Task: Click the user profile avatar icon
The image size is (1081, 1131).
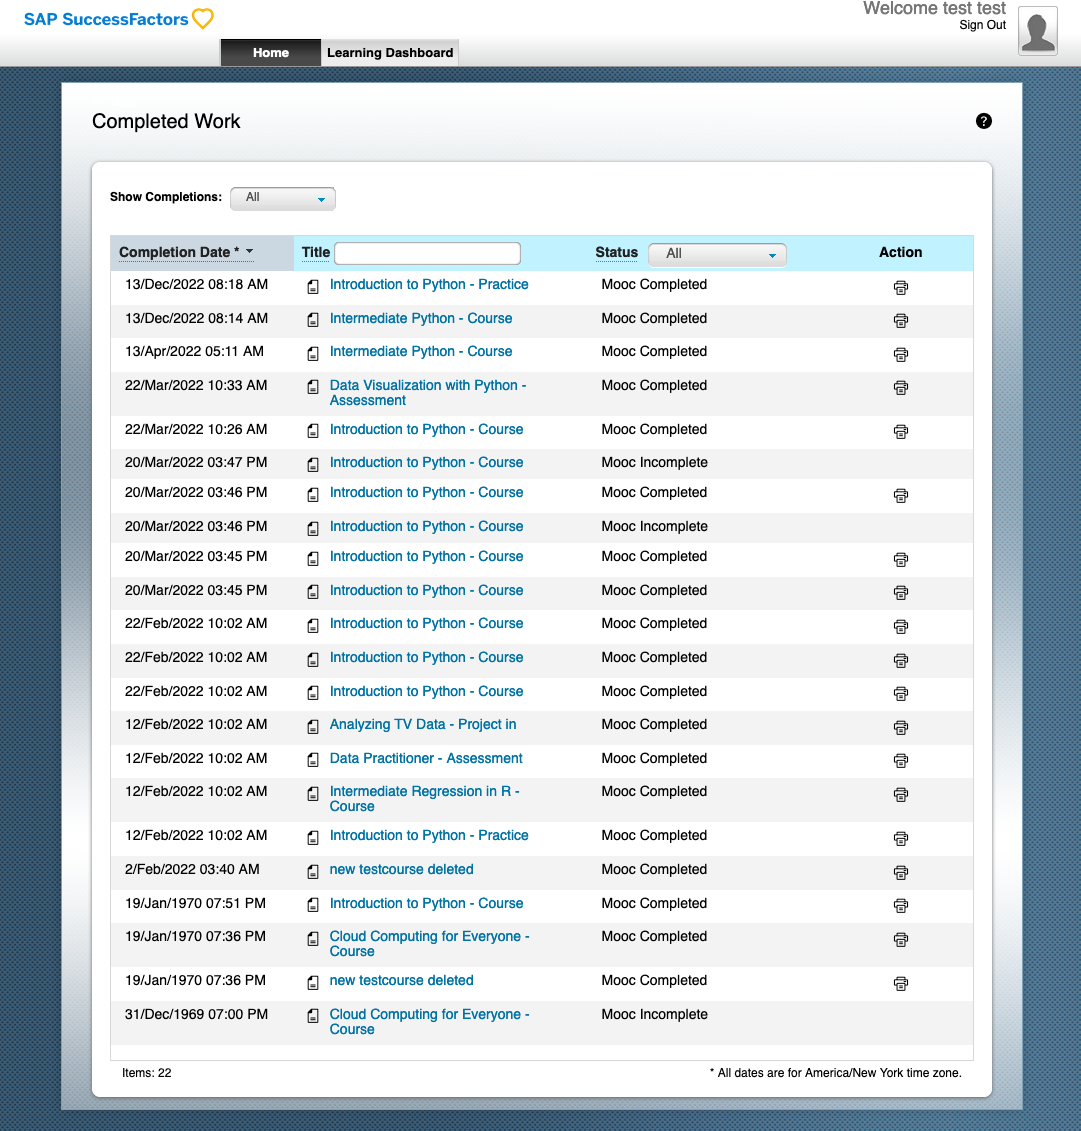Action: (x=1037, y=30)
